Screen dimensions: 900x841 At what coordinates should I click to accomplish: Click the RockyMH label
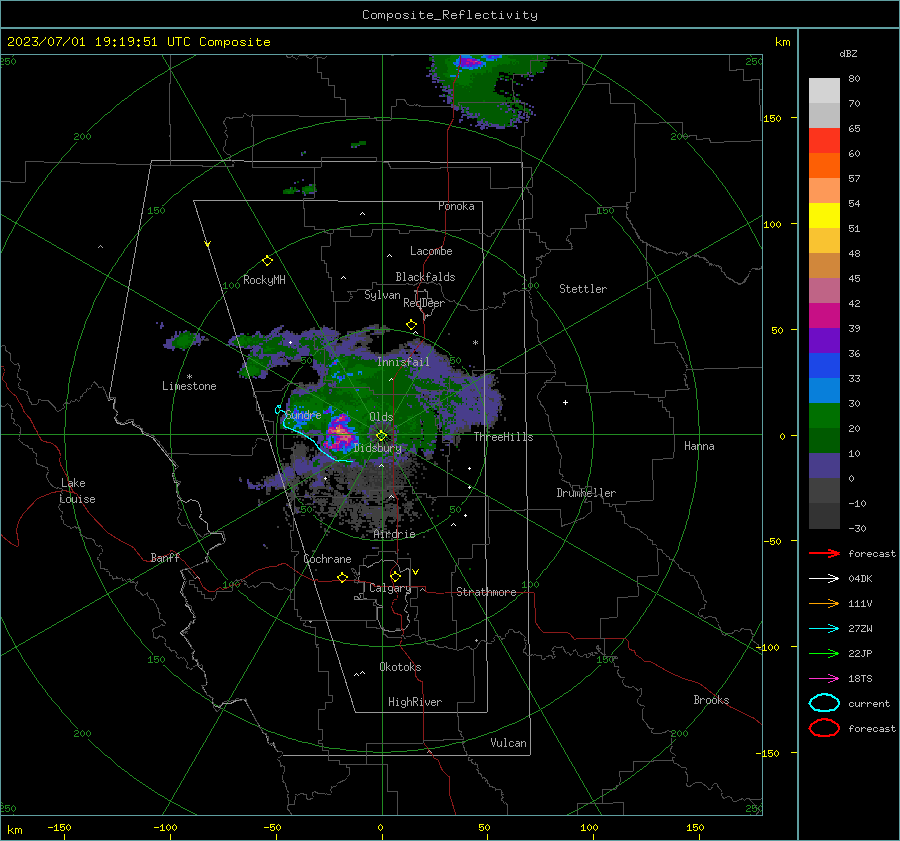click(x=264, y=280)
